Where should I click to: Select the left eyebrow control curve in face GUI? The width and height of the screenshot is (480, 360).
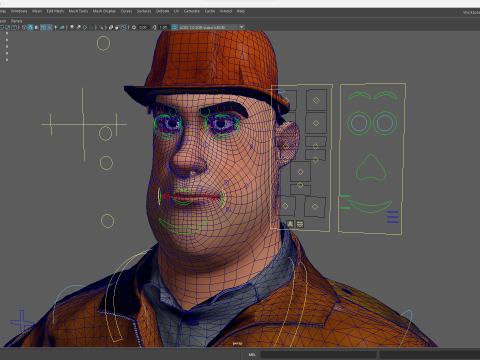[360, 96]
